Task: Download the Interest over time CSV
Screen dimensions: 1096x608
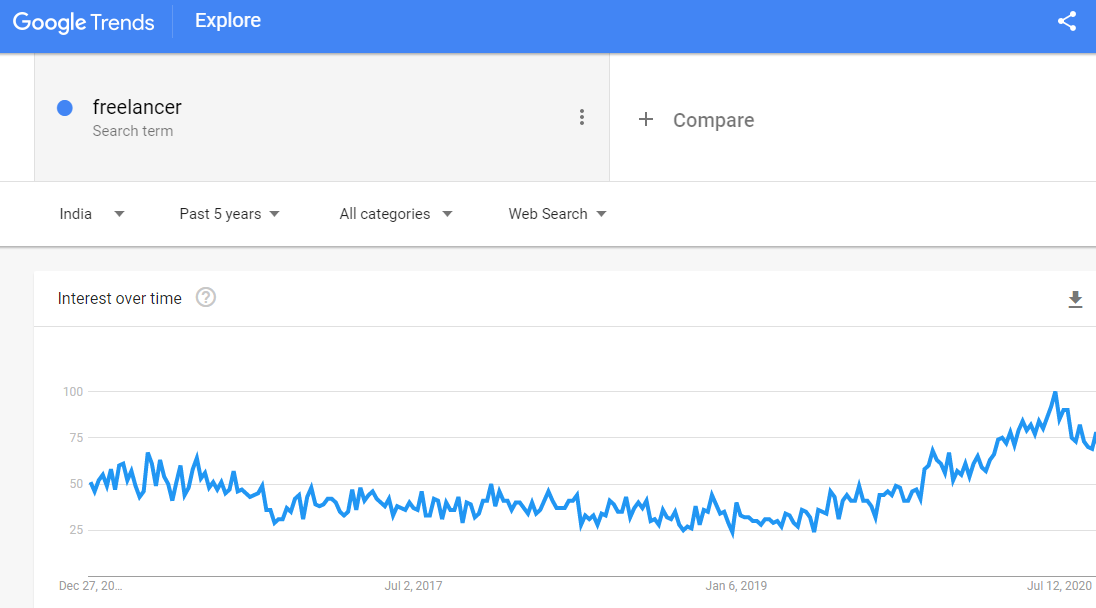Action: tap(1075, 299)
